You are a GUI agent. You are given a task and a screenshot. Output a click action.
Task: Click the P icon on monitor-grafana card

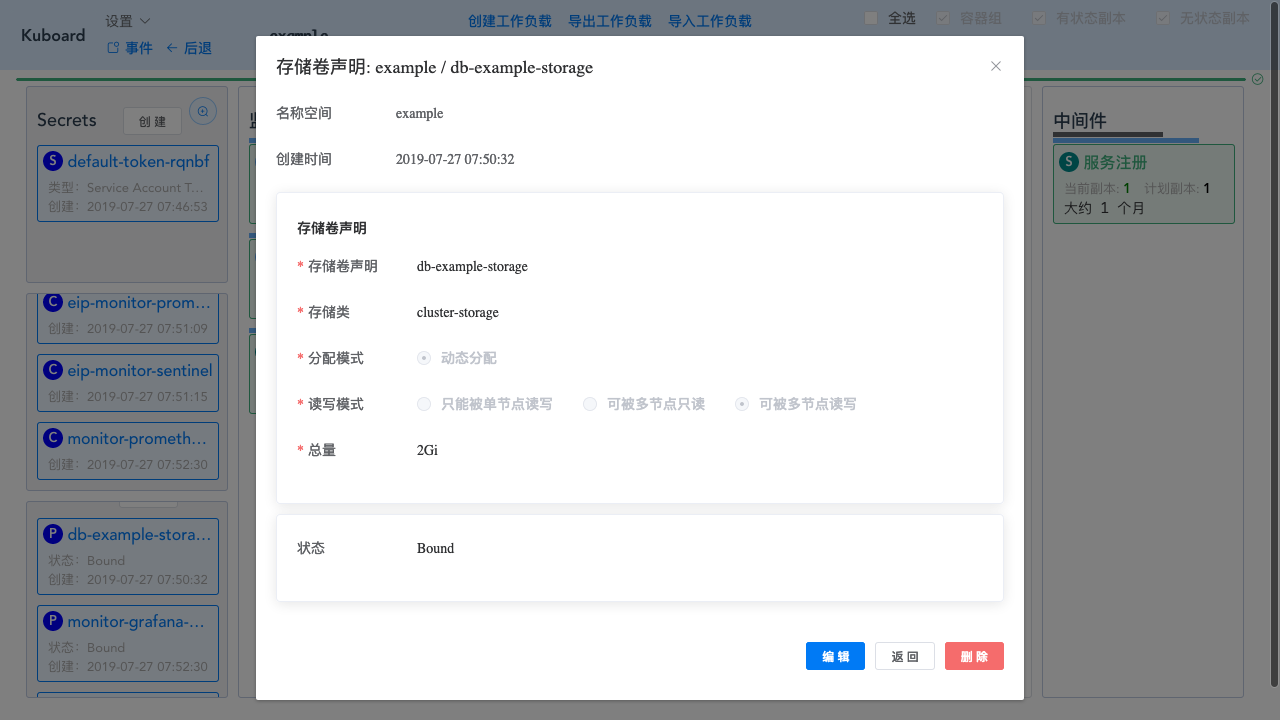pyautogui.click(x=51, y=621)
